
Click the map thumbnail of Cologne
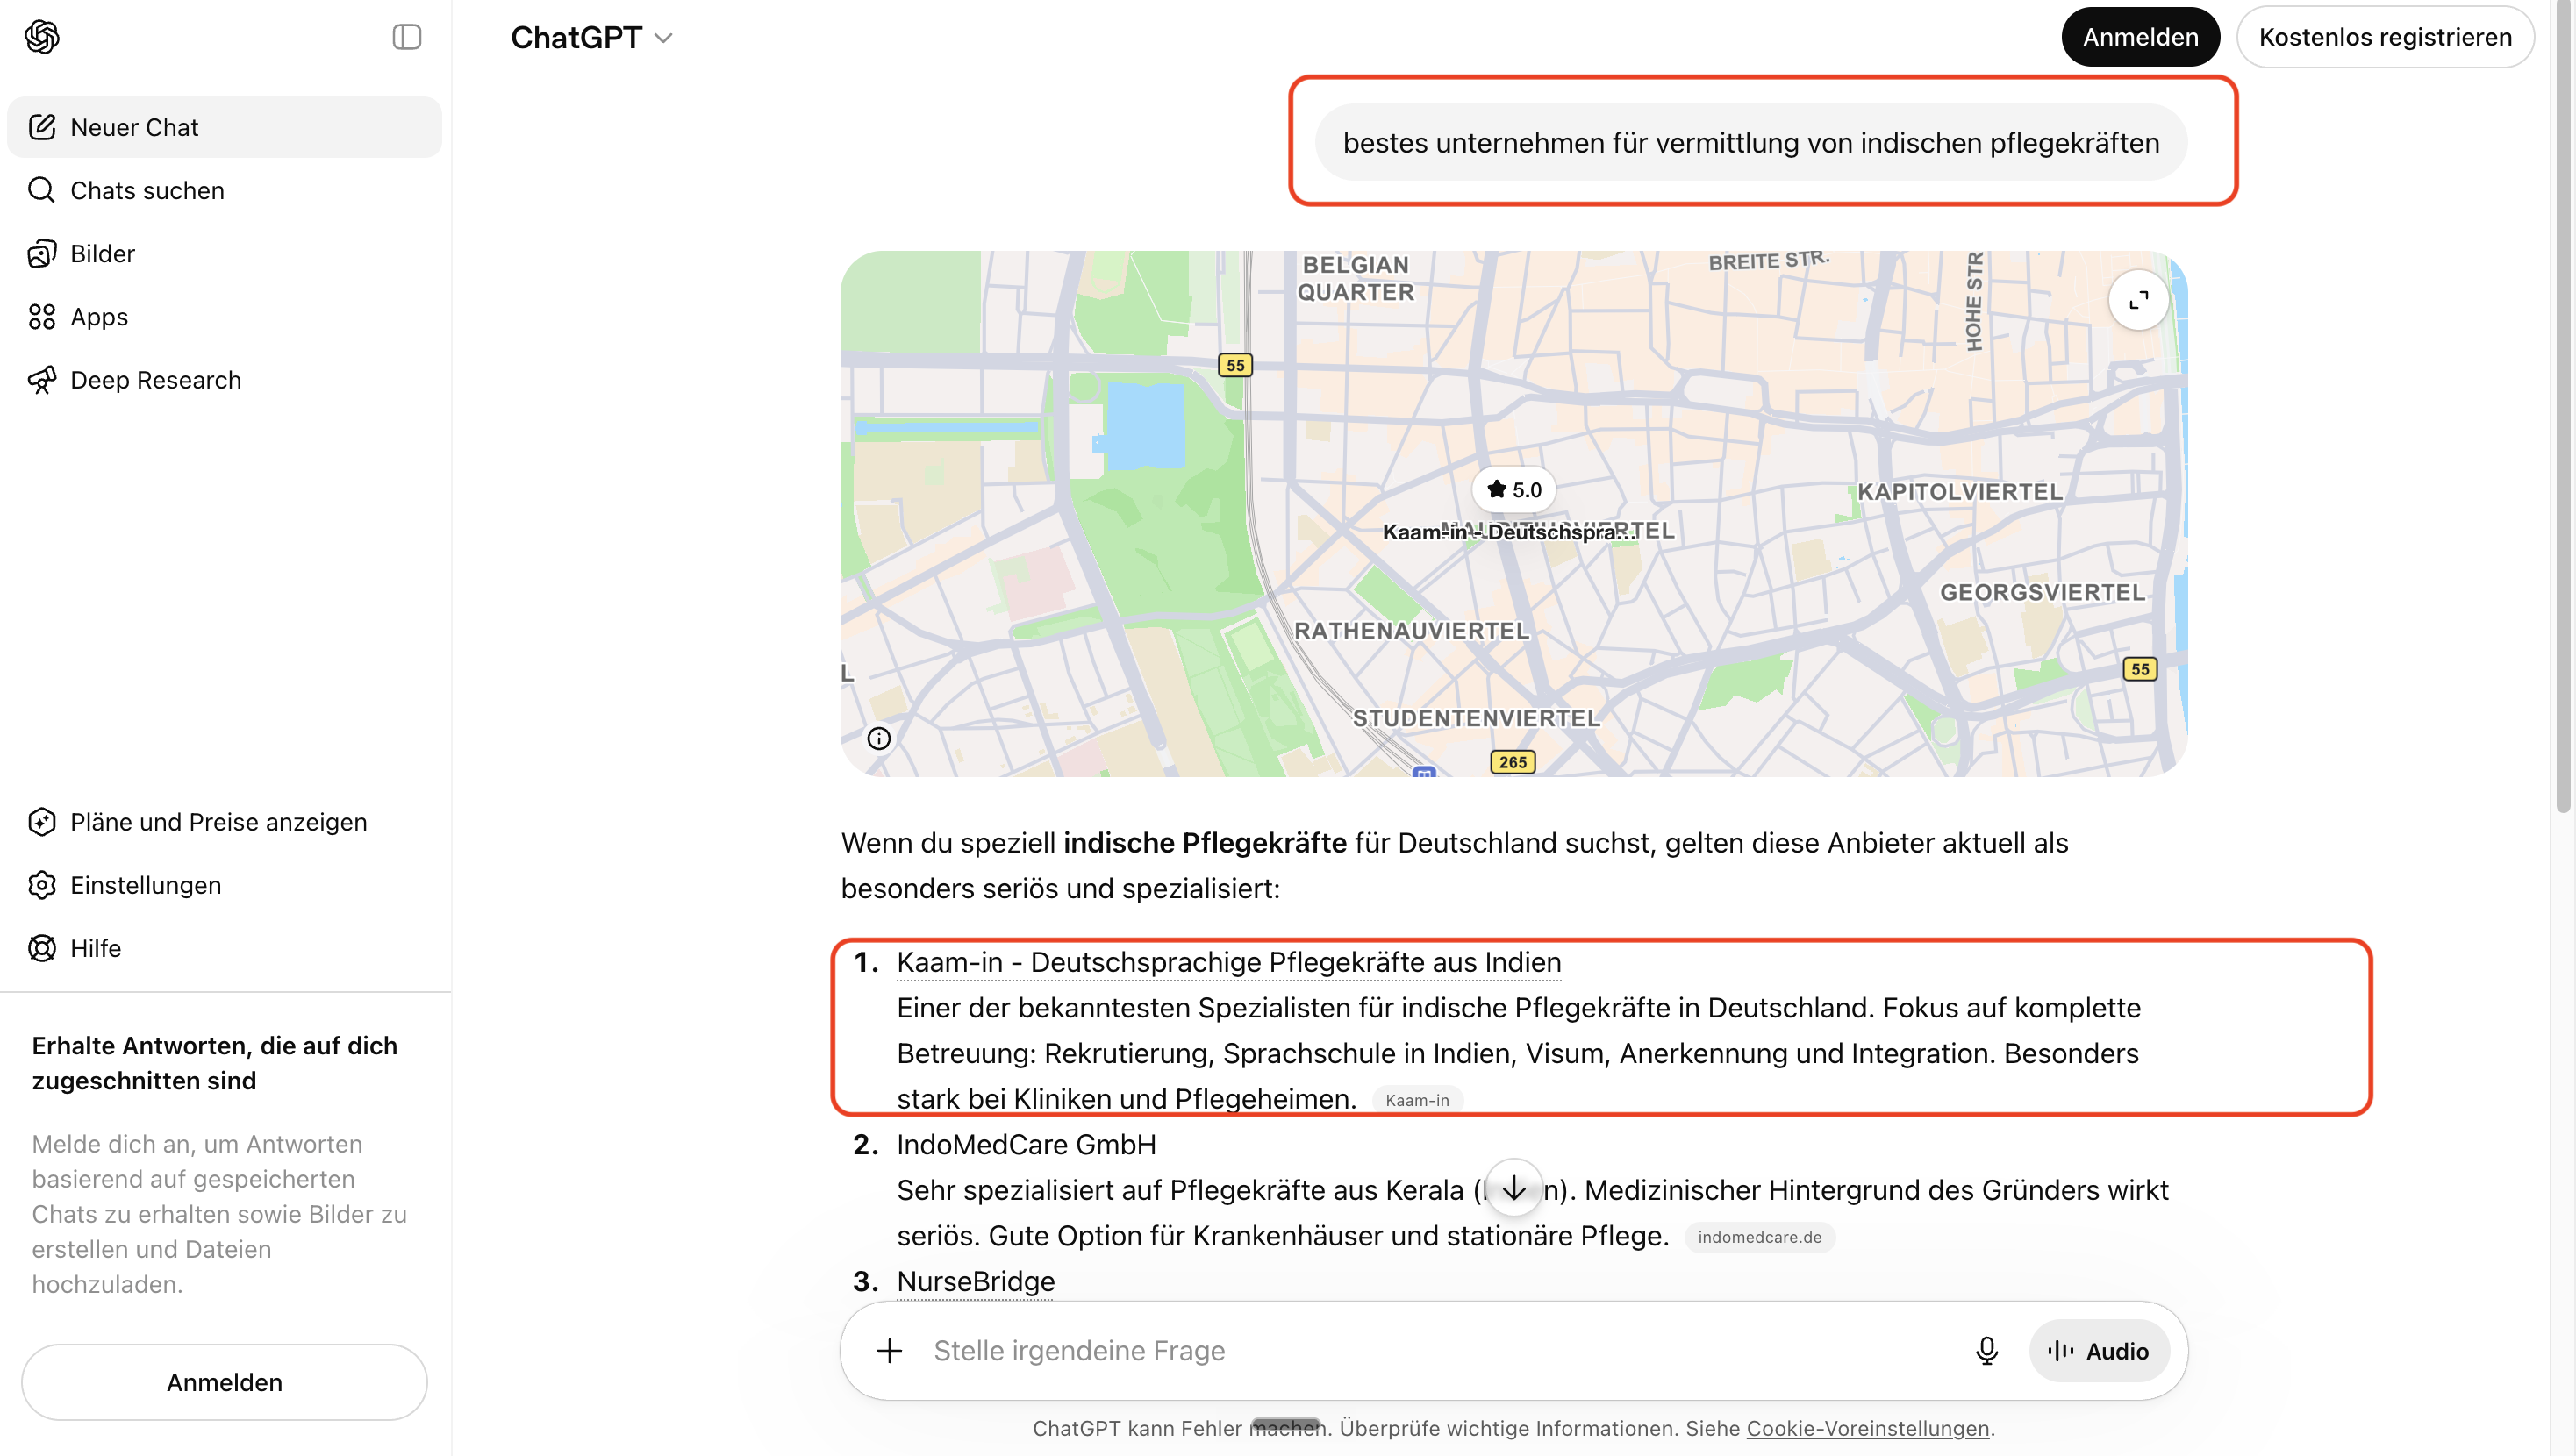pyautogui.click(x=1514, y=514)
